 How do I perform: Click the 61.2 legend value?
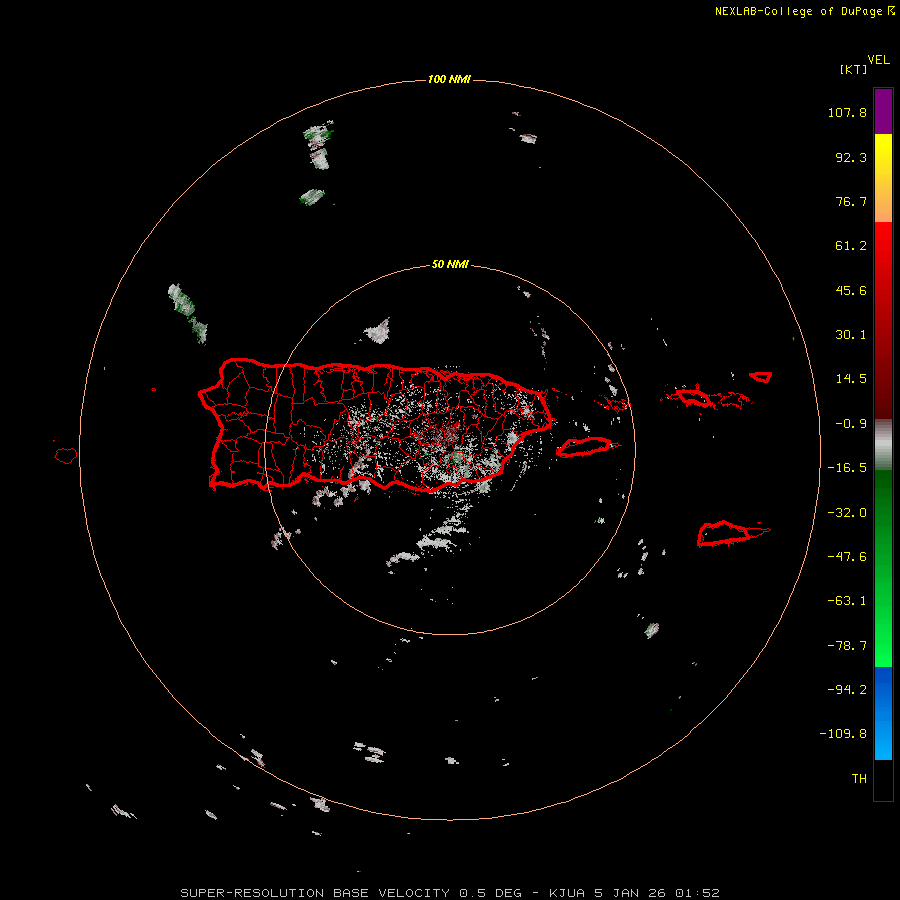tap(851, 246)
